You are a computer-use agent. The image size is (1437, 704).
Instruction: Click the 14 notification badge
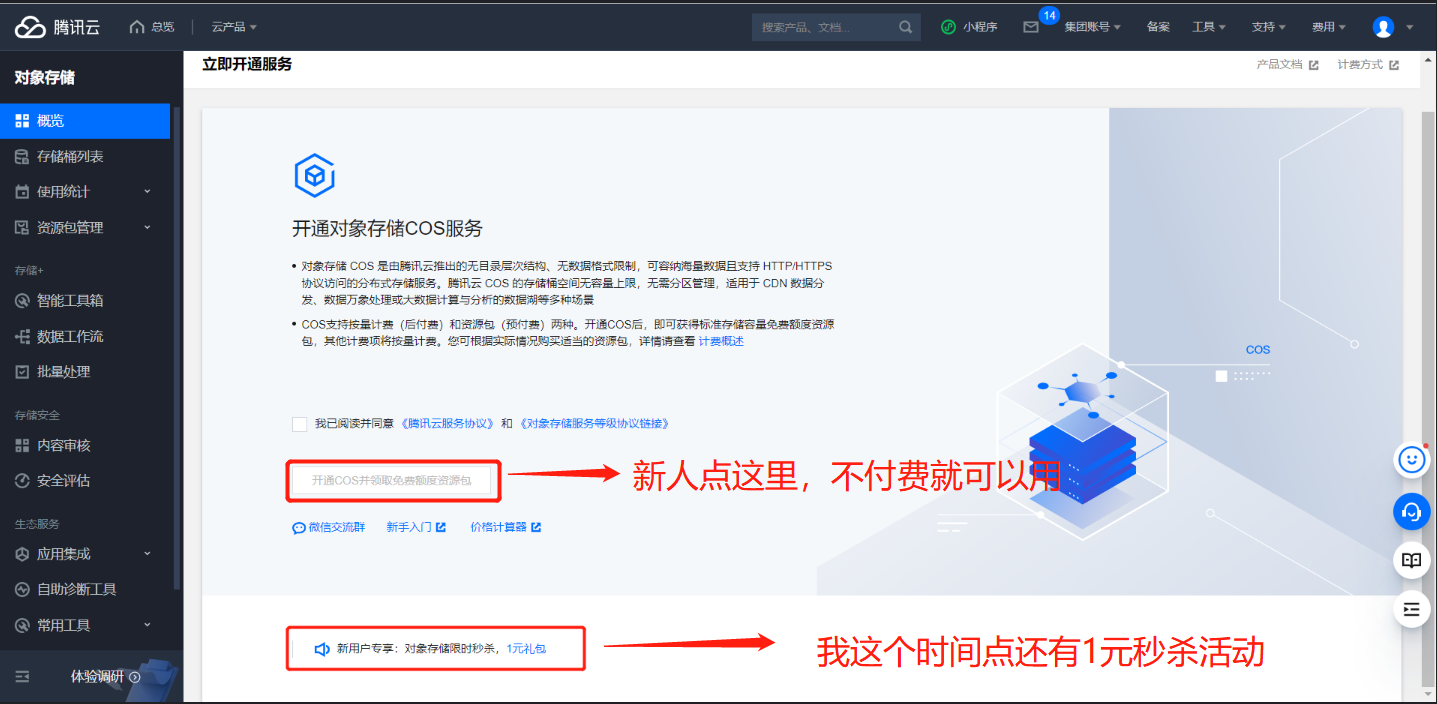tap(1049, 15)
